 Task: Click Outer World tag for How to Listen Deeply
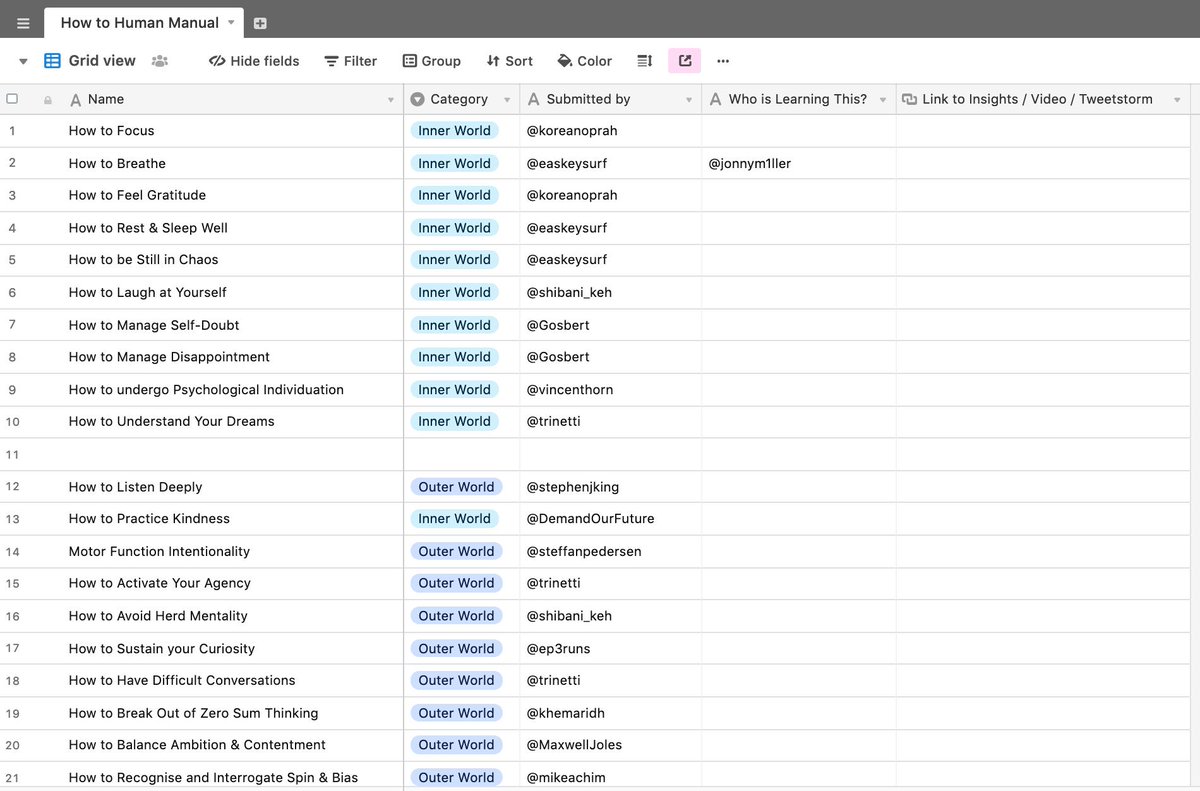pos(456,487)
